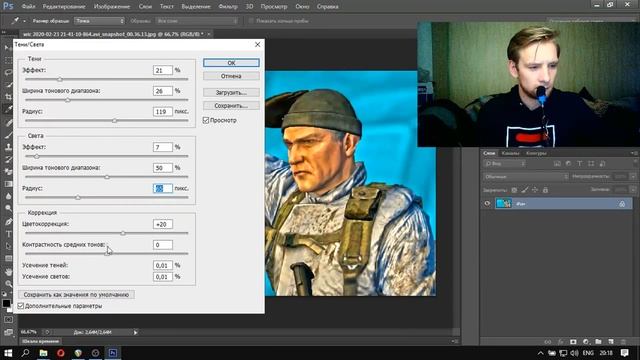Select the Pen tool
The width and height of the screenshot is (640, 360).
pyautogui.click(x=8, y=222)
